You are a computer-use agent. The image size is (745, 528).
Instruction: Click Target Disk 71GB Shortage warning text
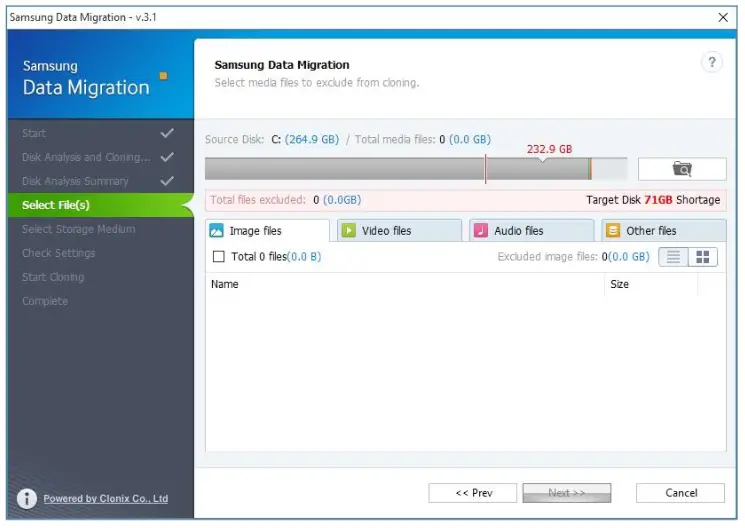click(653, 200)
